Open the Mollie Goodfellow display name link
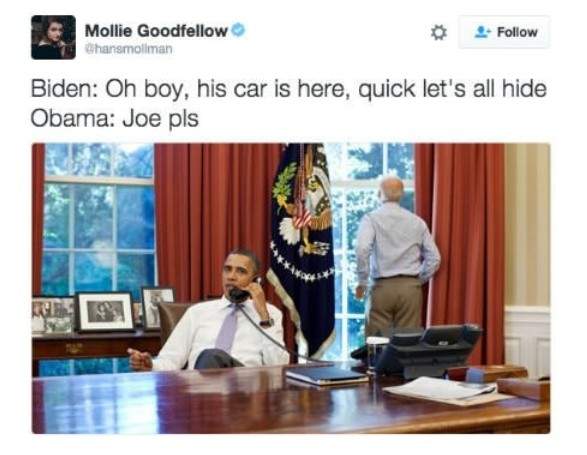Viewport: 587px width, 455px height. (156, 31)
